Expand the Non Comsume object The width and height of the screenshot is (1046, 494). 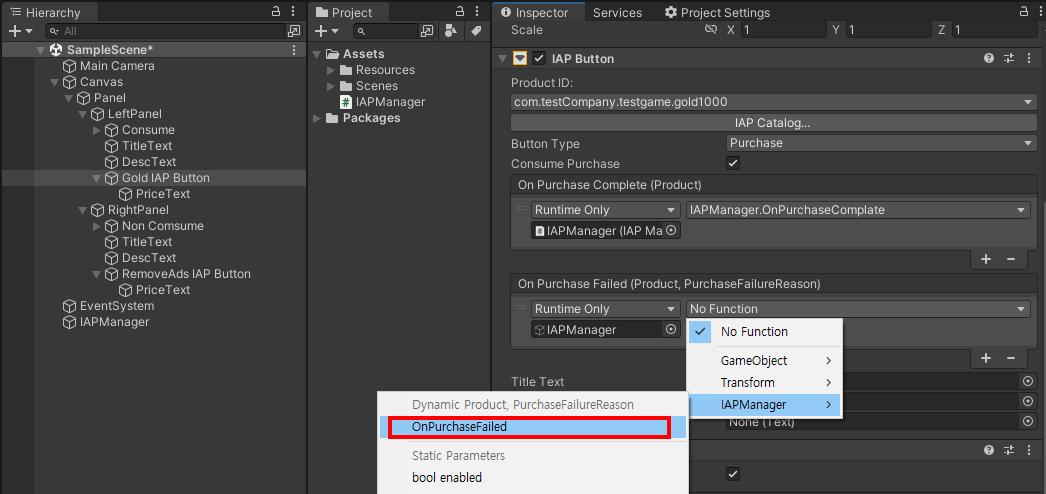(x=97, y=226)
